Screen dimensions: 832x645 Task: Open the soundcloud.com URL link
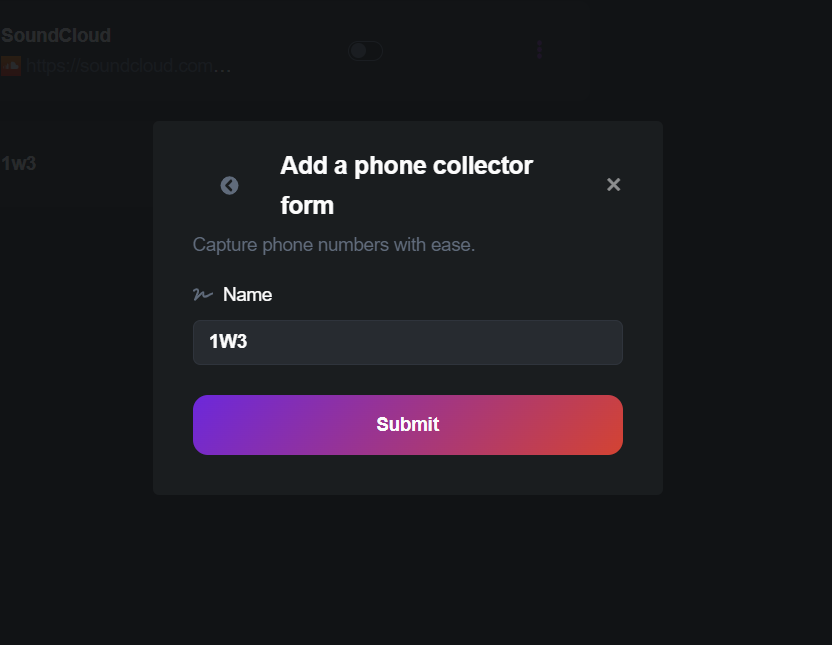[129, 66]
